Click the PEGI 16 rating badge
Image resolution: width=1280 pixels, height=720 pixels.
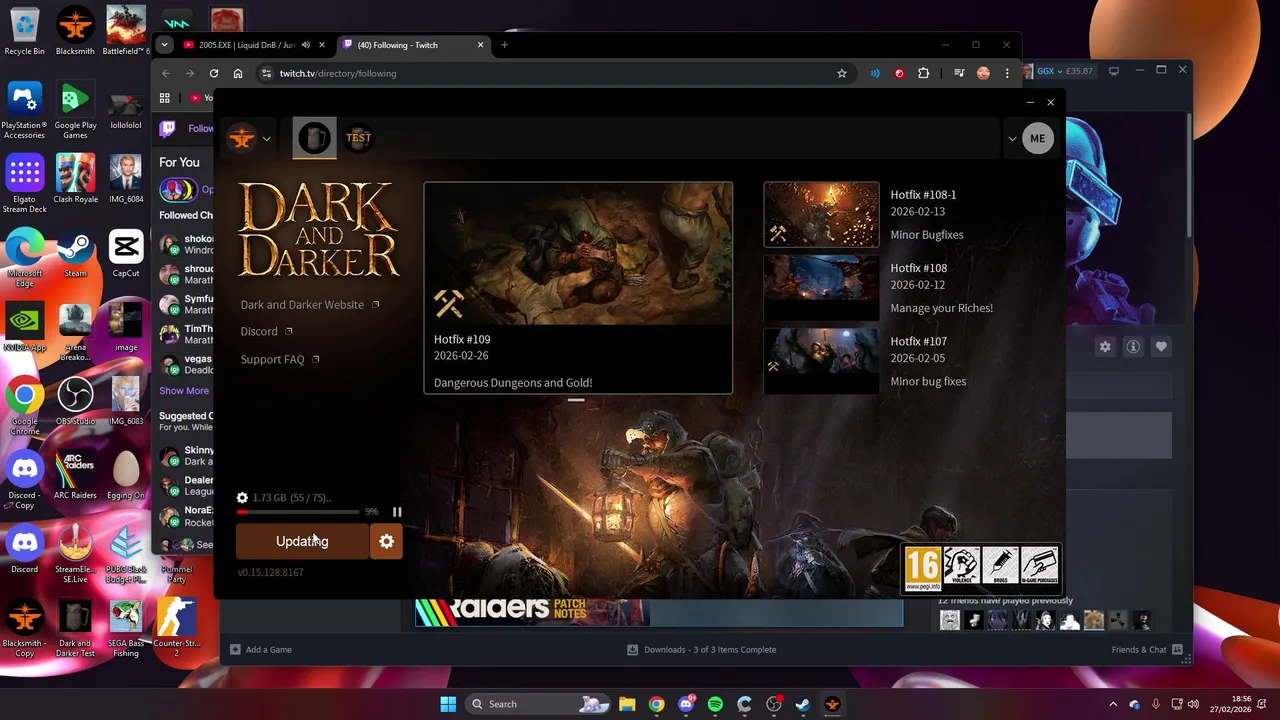[x=922, y=569]
